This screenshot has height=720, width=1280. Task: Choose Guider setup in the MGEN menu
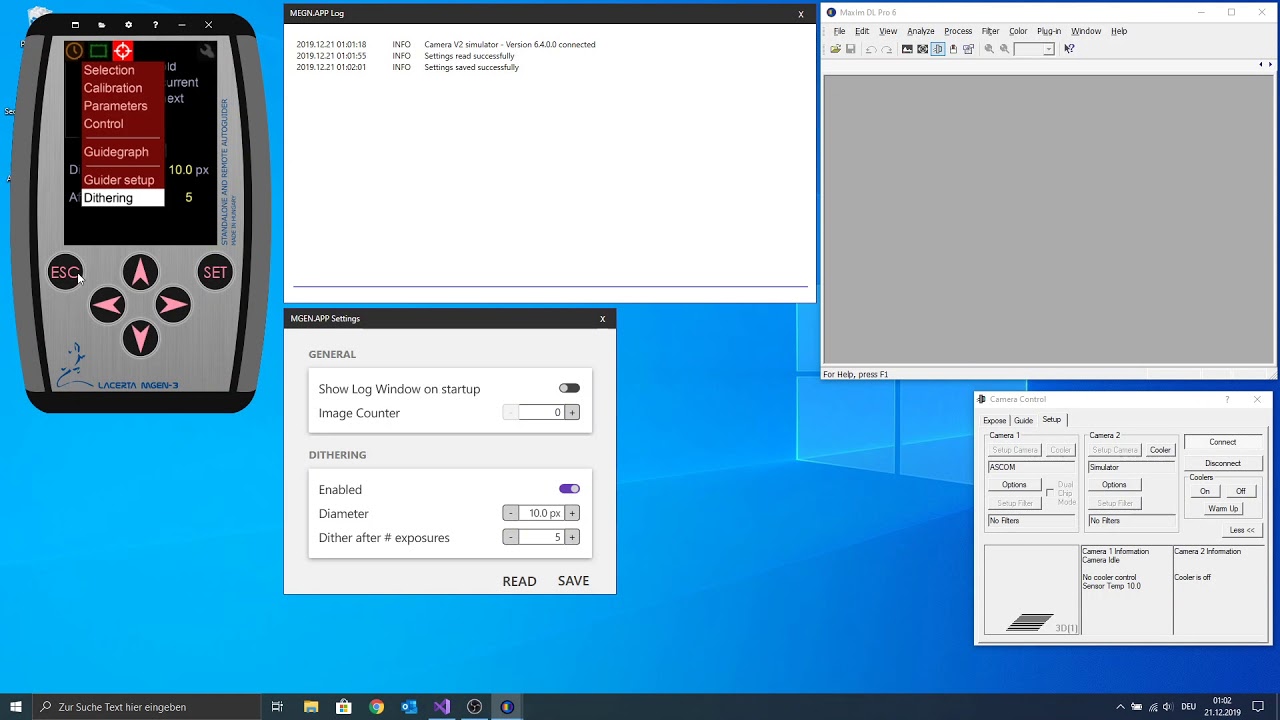119,180
